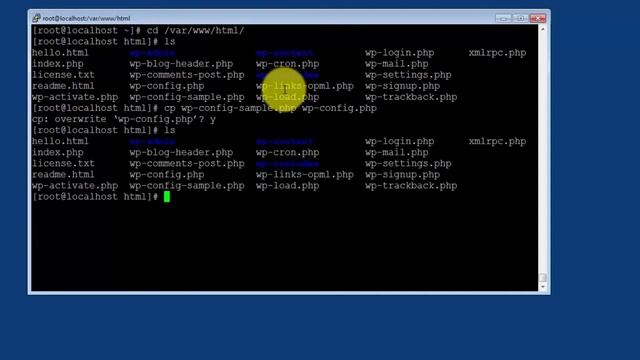The height and width of the screenshot is (360, 640).
Task: Click 'wp-settings.php' in the first ls listing
Action: pyautogui.click(x=408, y=75)
